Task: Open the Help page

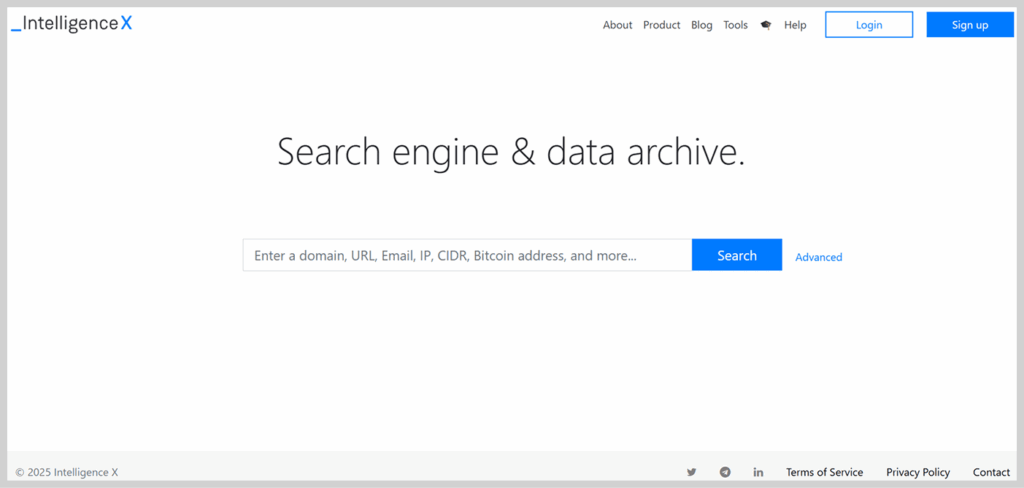Action: [x=795, y=25]
